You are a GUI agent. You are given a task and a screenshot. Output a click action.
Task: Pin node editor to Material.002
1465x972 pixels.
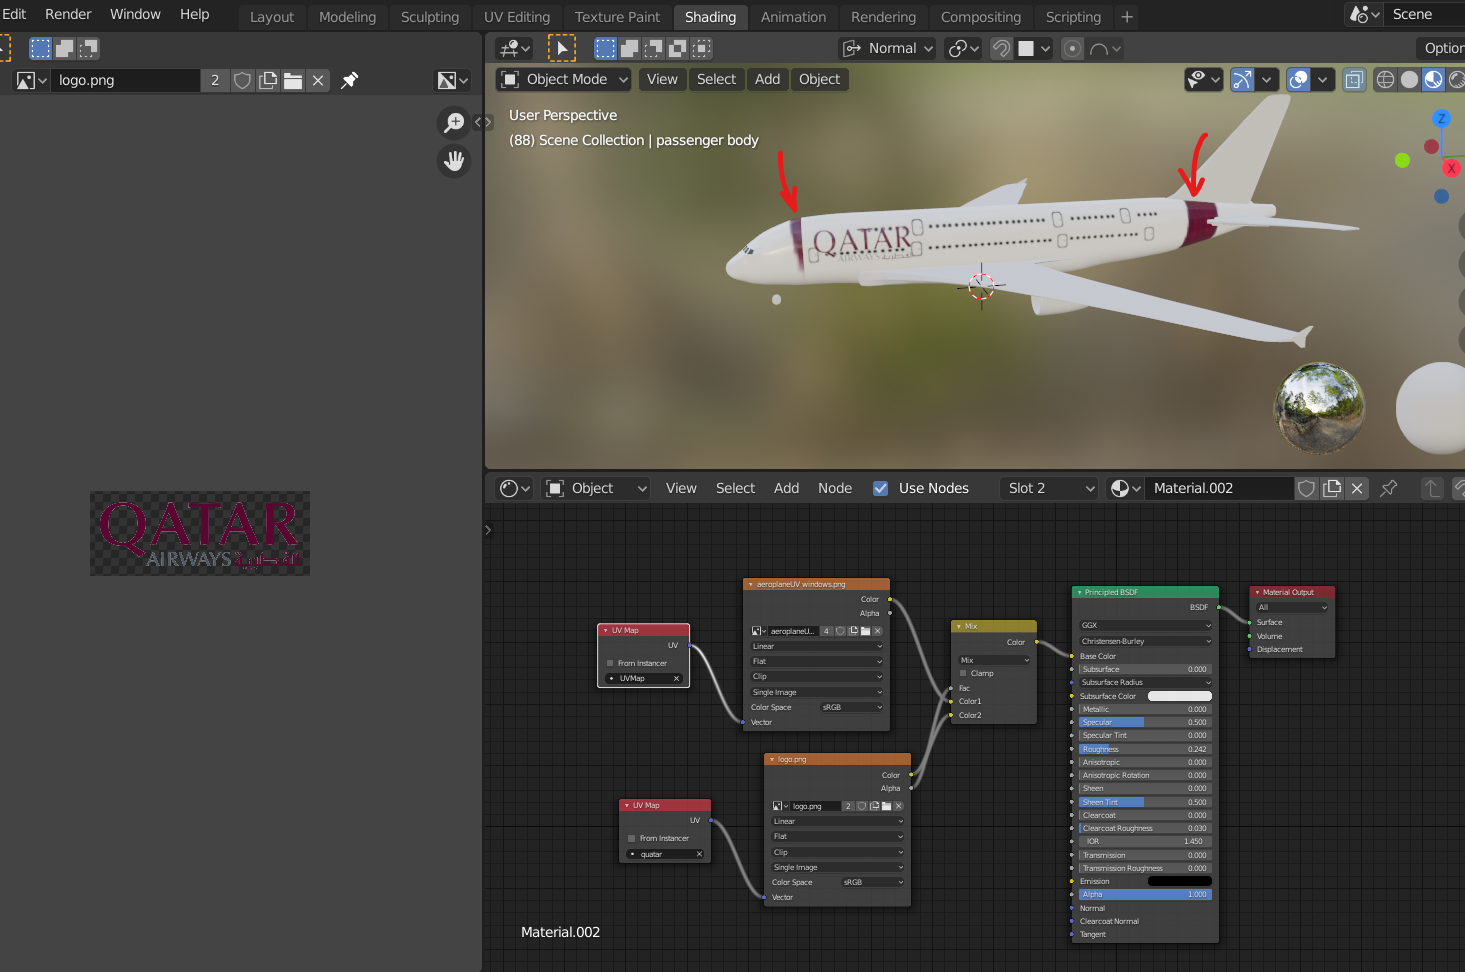(x=1388, y=488)
